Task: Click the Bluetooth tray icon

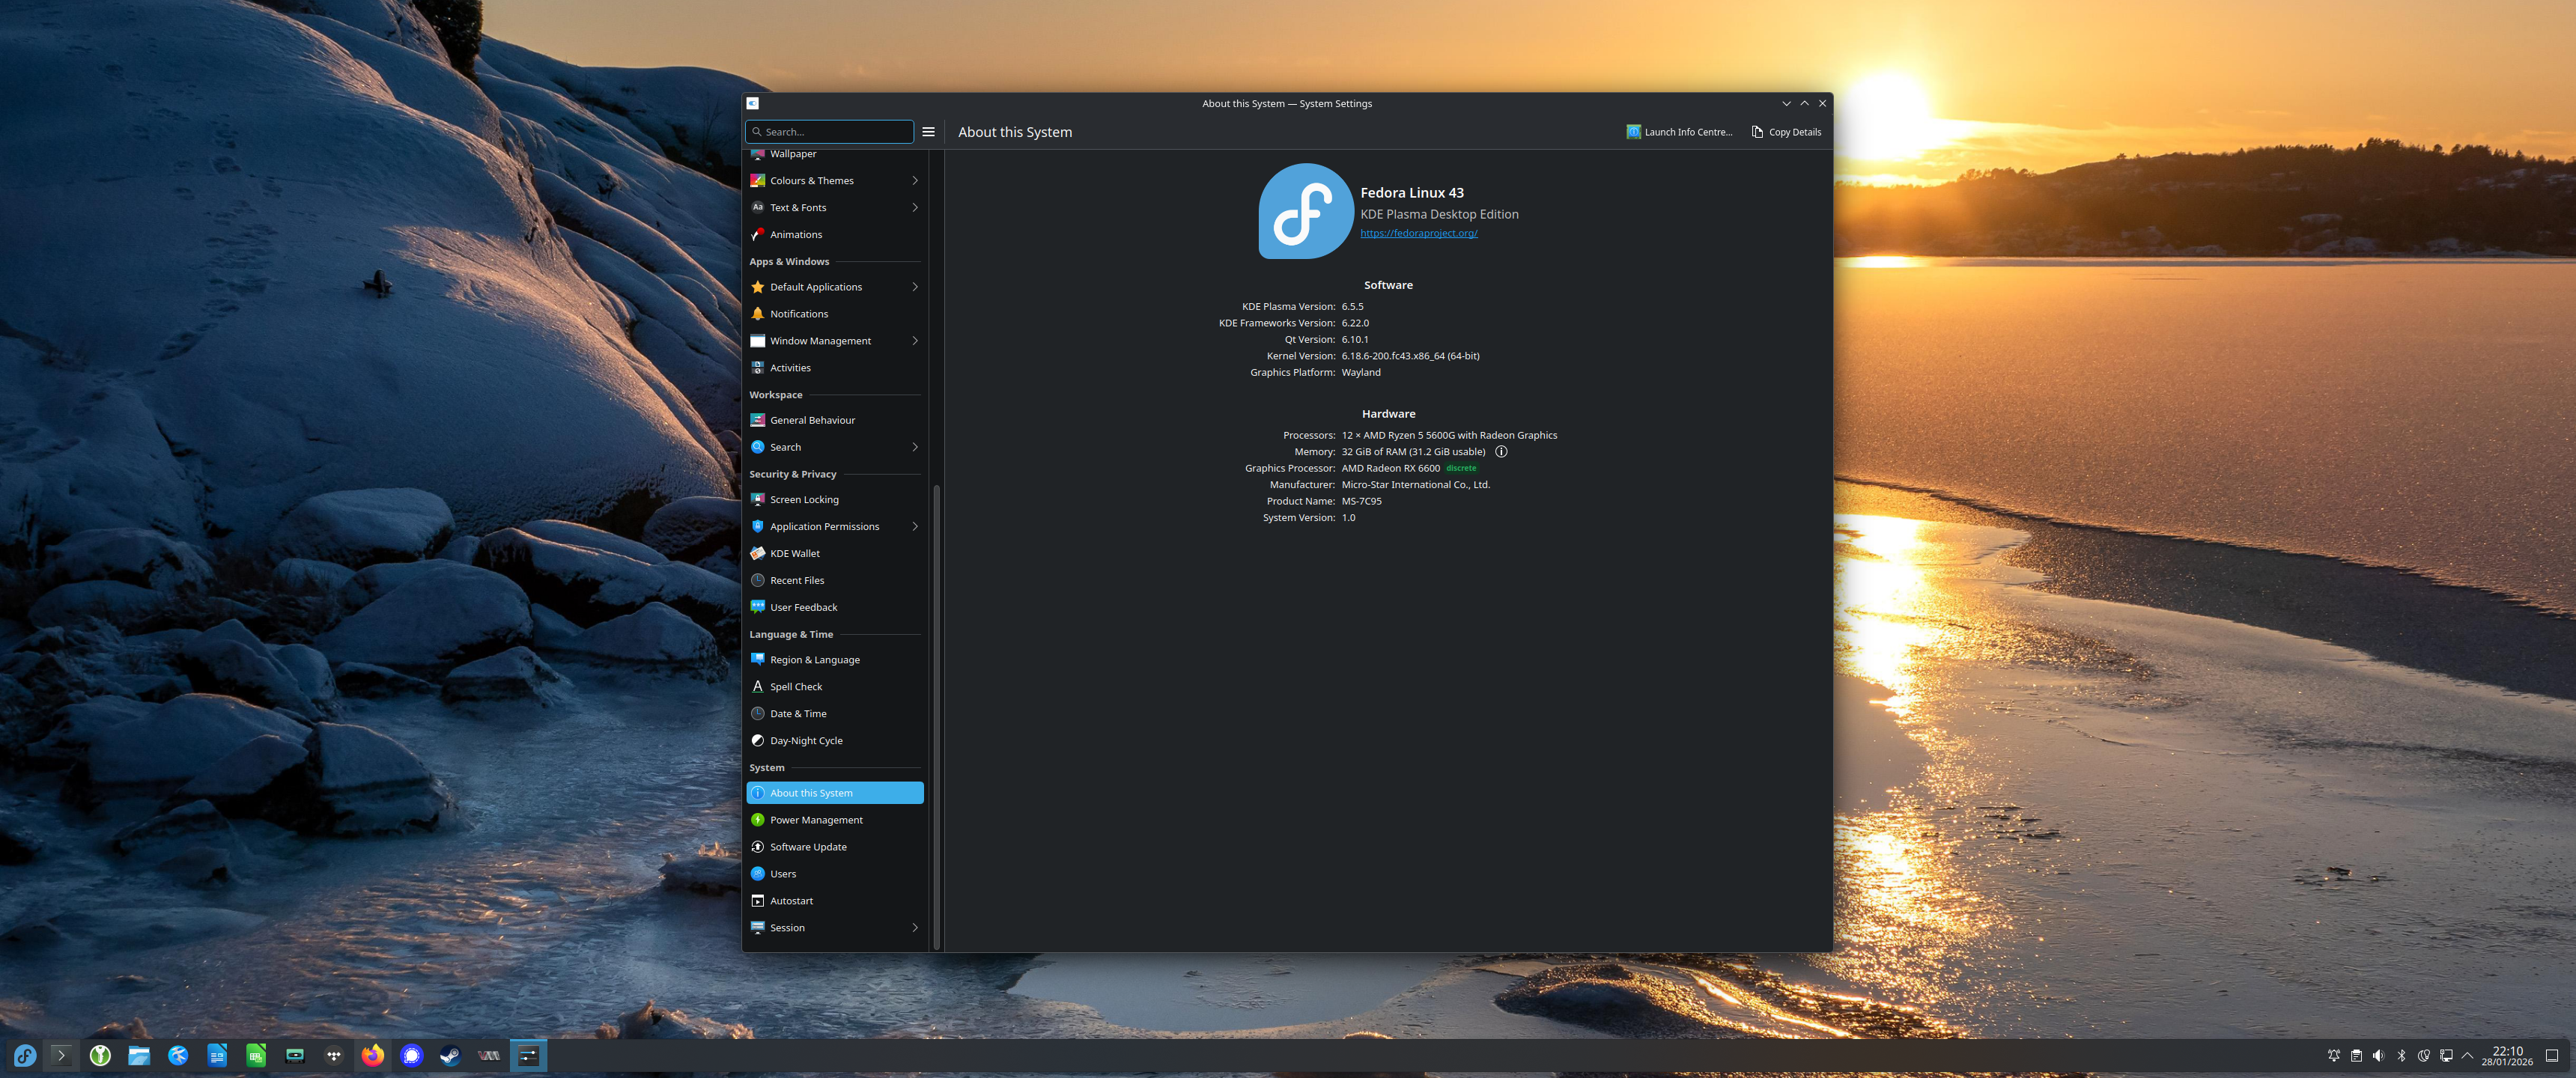Action: tap(2401, 1055)
